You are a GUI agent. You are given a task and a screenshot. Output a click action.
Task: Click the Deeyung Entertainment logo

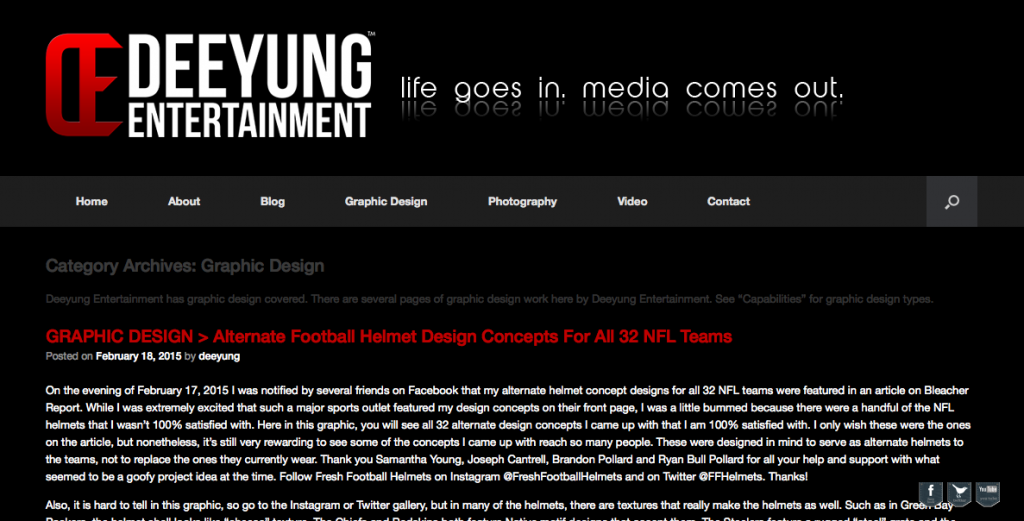(x=210, y=85)
